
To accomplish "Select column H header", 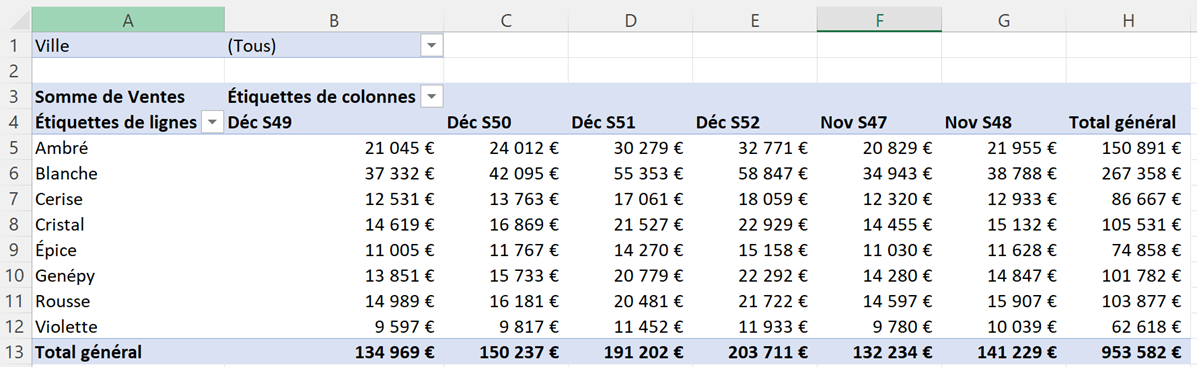I will tap(1129, 23).
